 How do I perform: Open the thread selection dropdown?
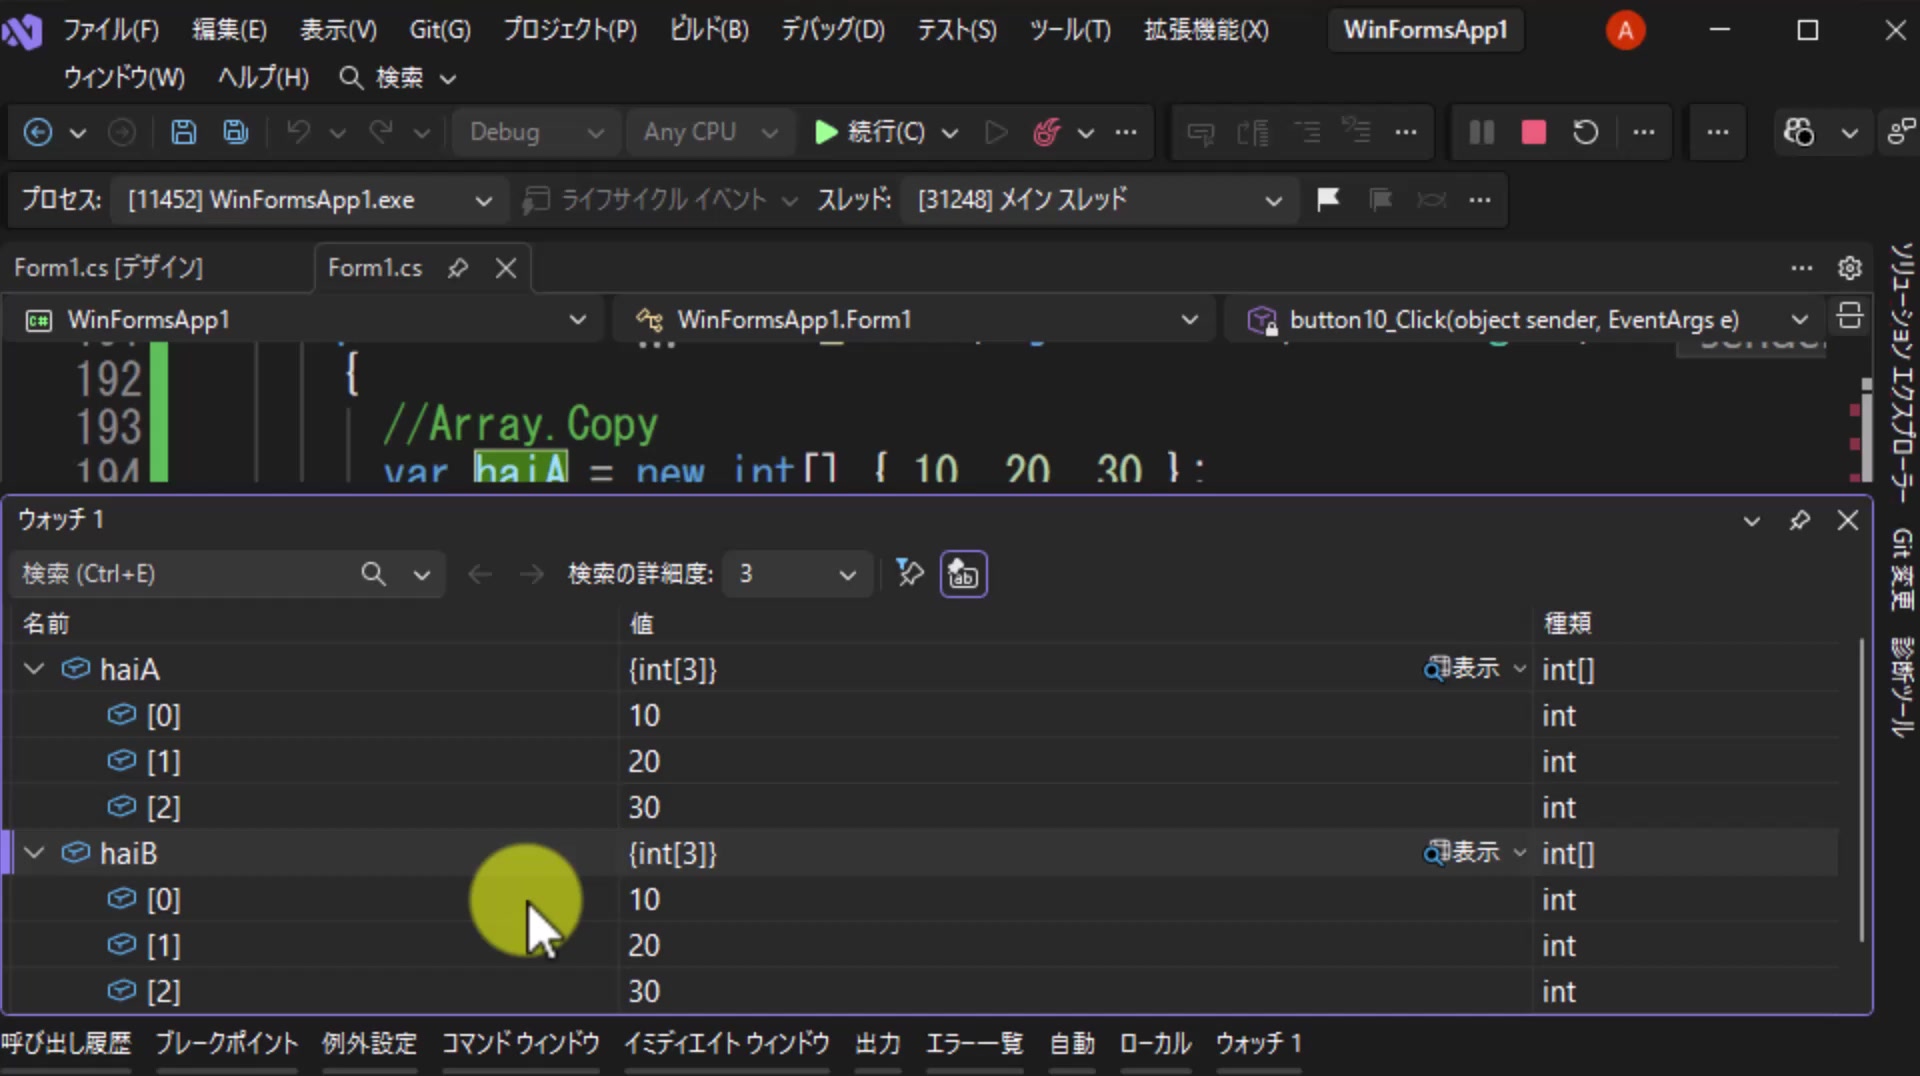click(x=1100, y=200)
